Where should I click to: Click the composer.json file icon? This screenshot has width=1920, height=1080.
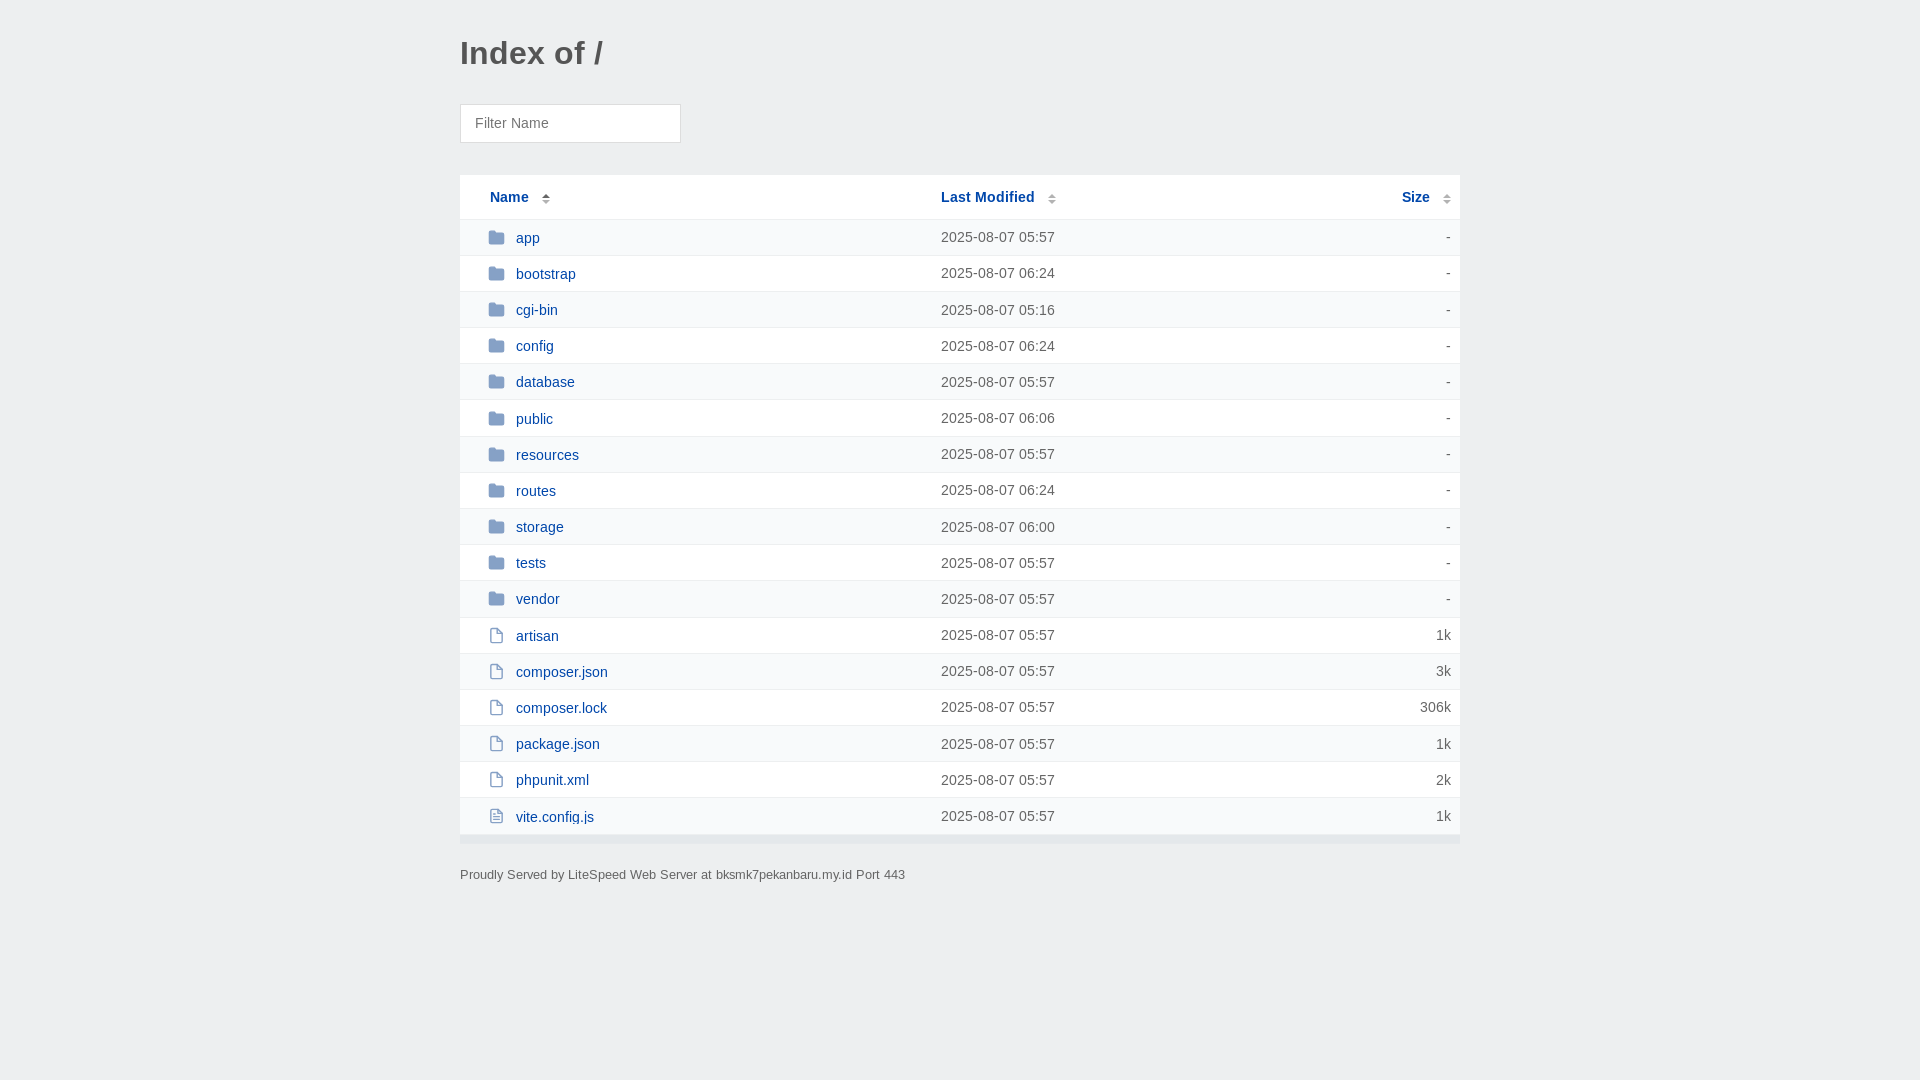(496, 672)
